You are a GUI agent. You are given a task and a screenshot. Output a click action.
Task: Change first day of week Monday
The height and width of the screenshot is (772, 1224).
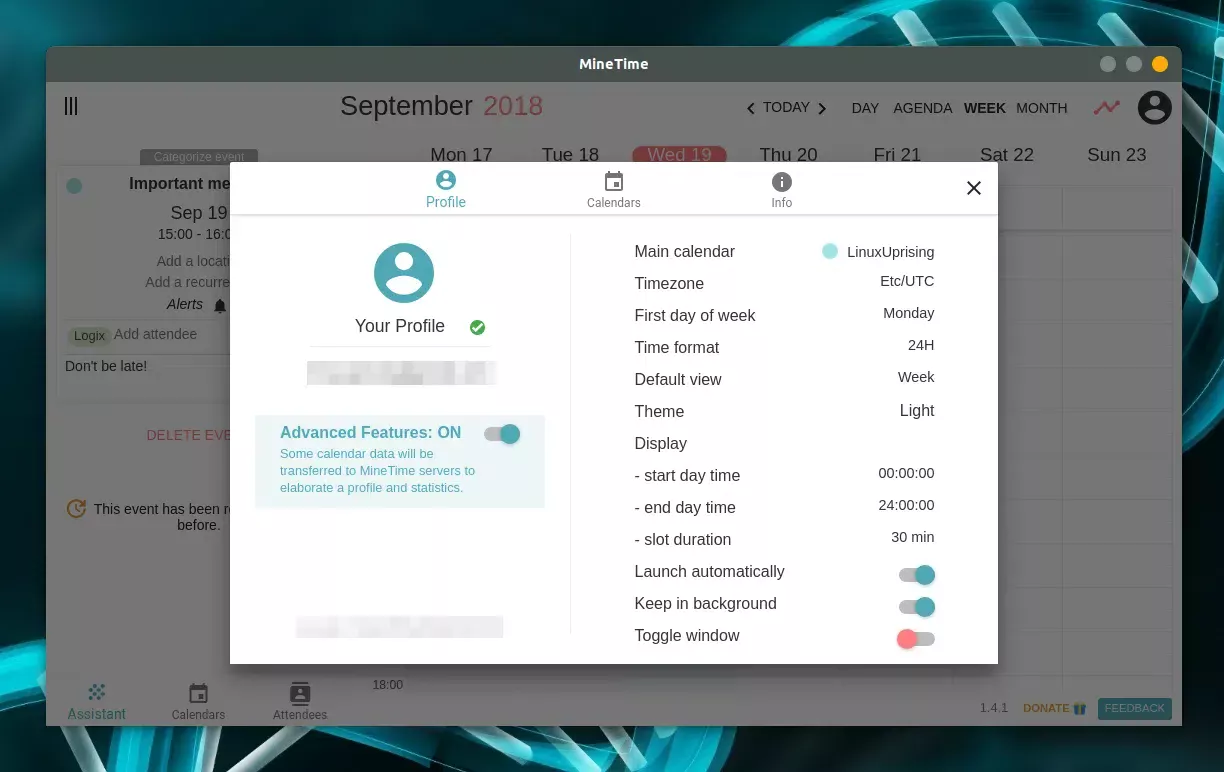click(909, 313)
